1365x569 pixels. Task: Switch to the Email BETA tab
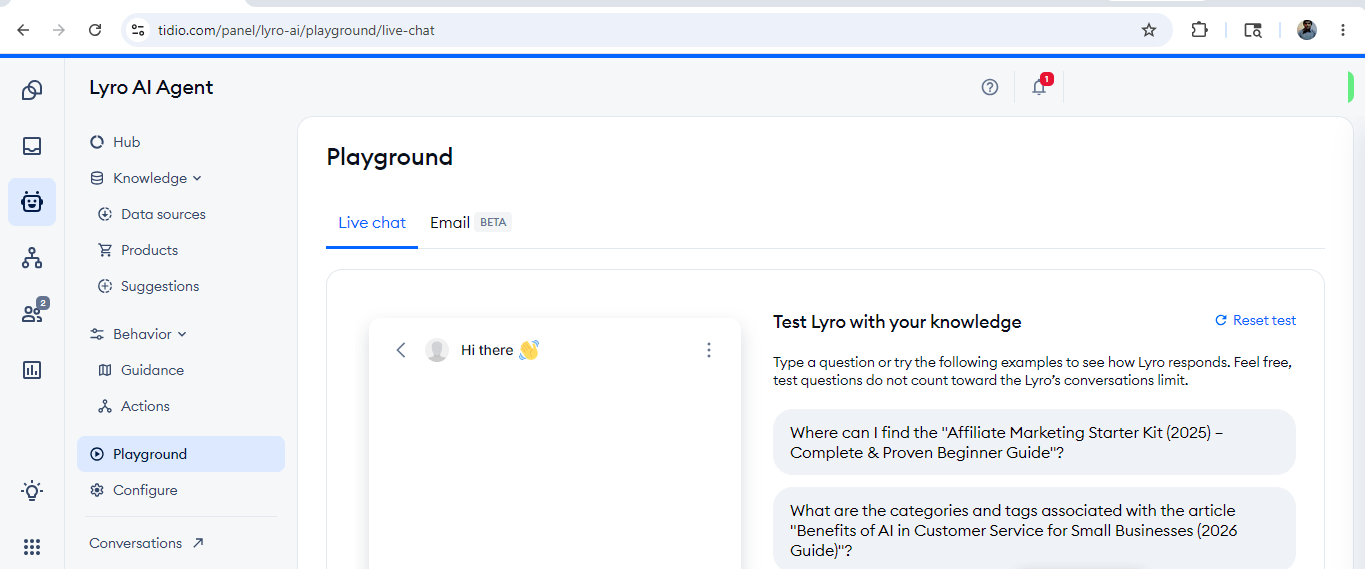pos(470,222)
